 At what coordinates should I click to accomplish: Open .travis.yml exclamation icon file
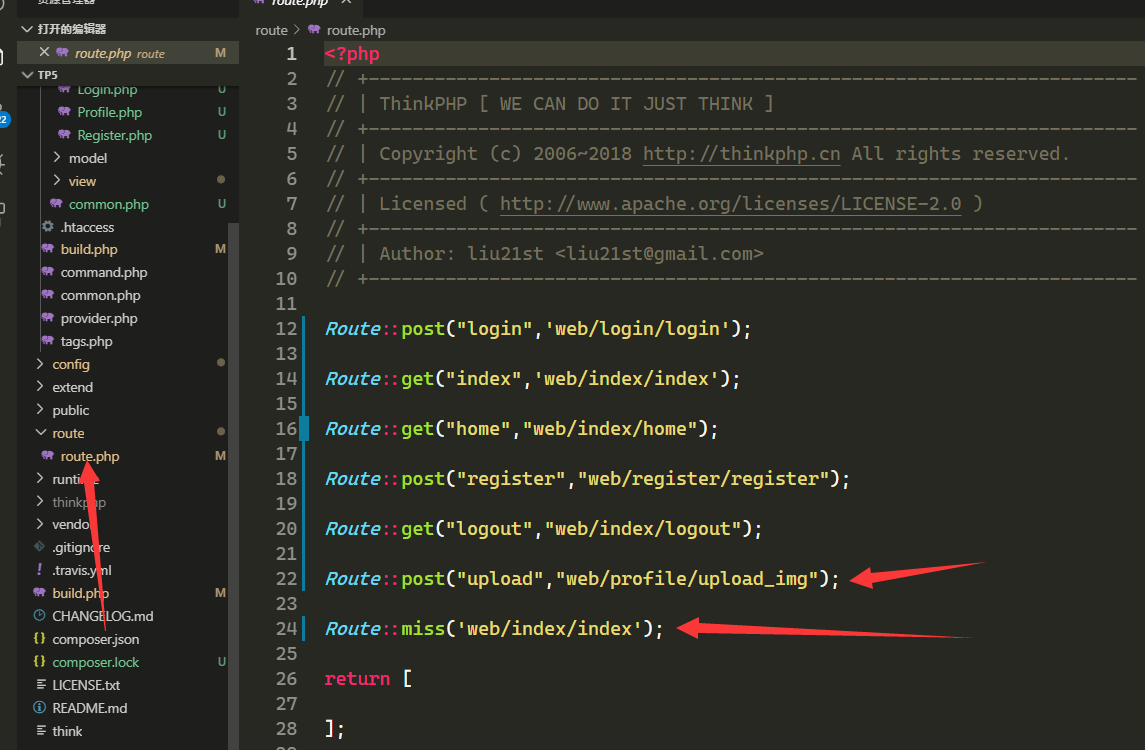[39, 570]
